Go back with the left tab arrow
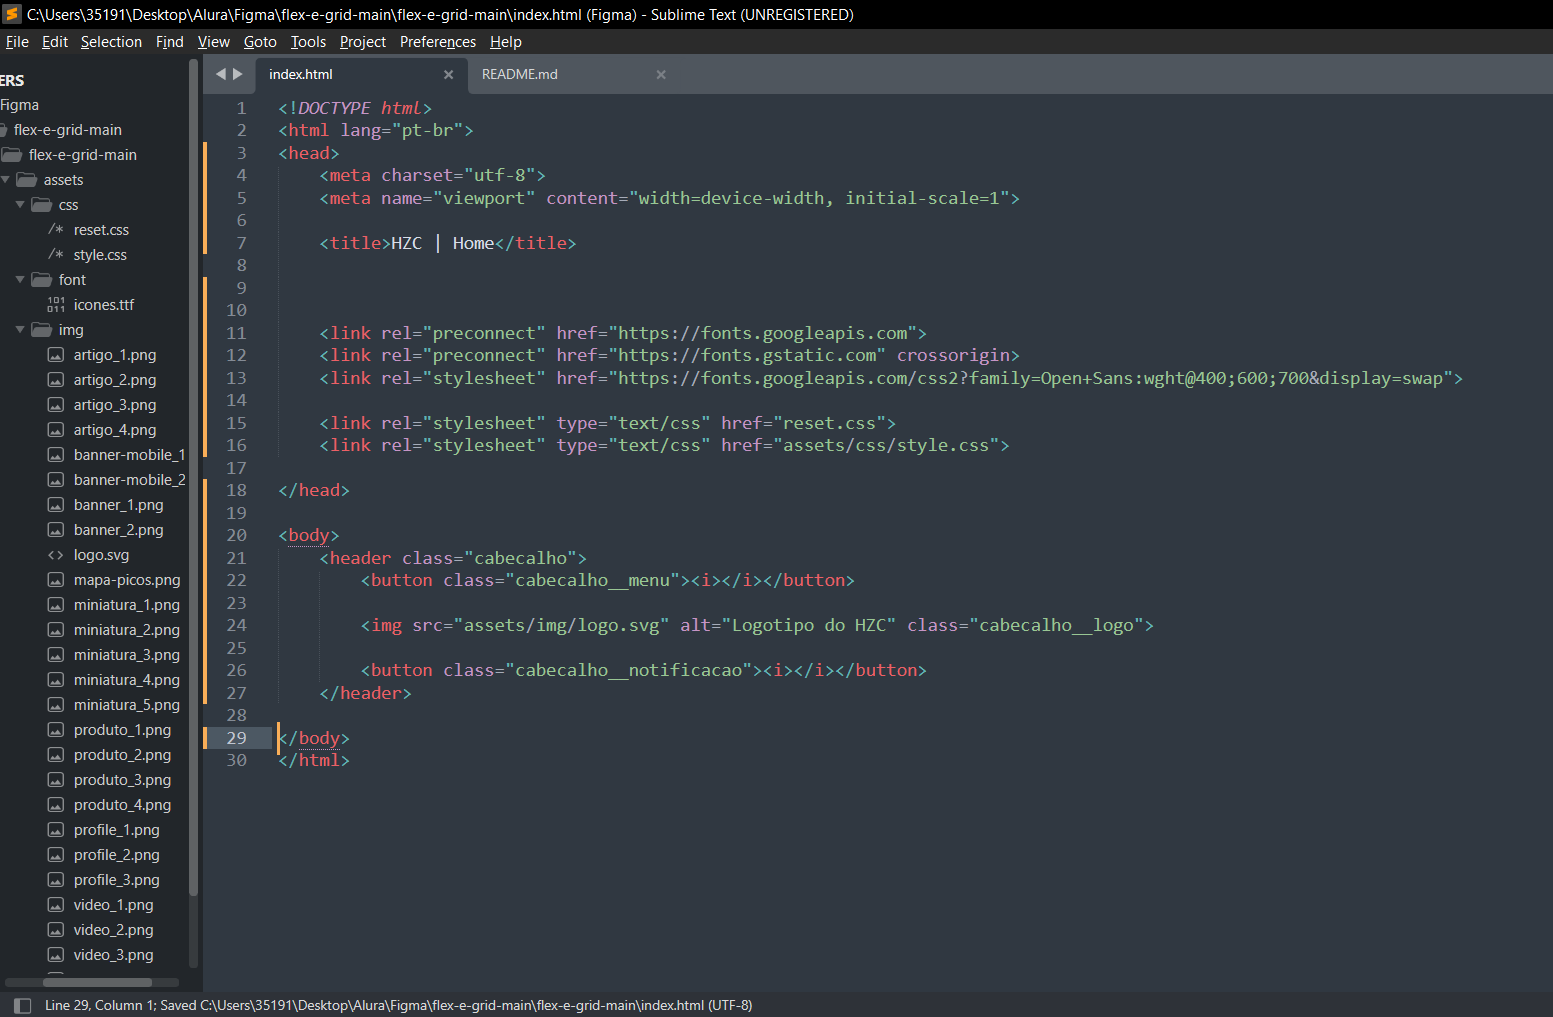This screenshot has height=1017, width=1553. (221, 74)
